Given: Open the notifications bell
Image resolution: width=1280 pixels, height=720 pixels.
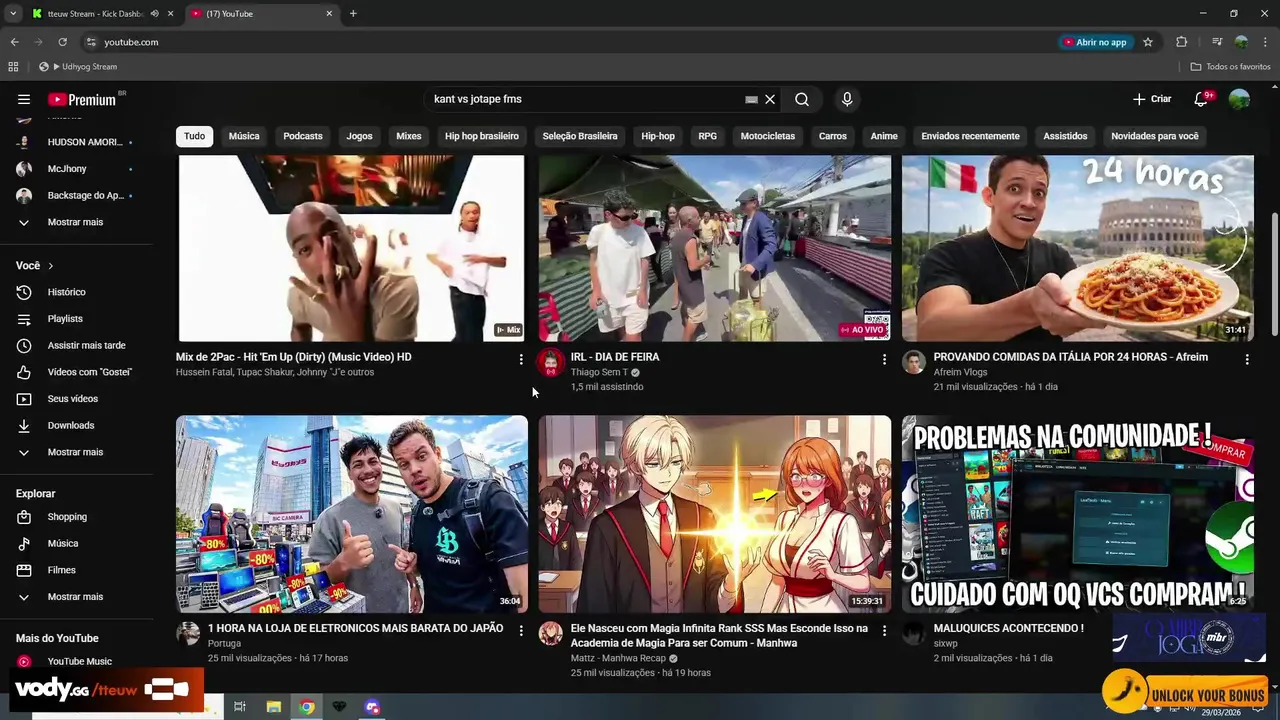Looking at the screenshot, I should pyautogui.click(x=1201, y=99).
